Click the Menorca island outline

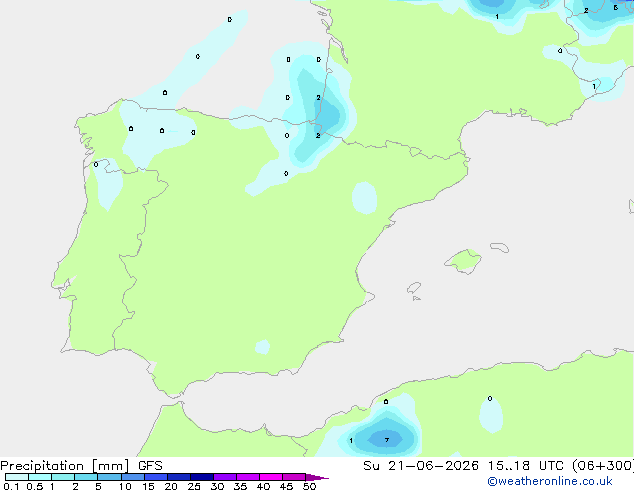[500, 247]
